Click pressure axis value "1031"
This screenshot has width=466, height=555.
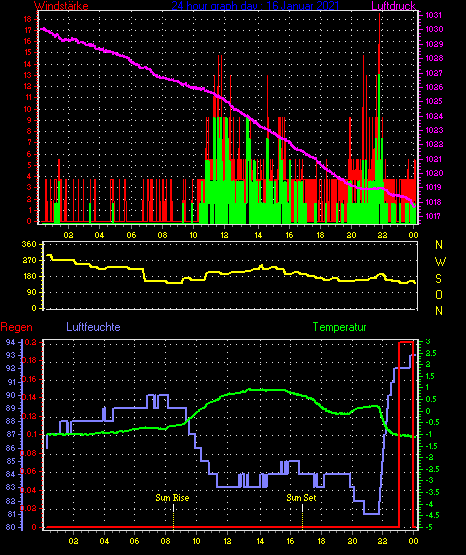(x=434, y=15)
